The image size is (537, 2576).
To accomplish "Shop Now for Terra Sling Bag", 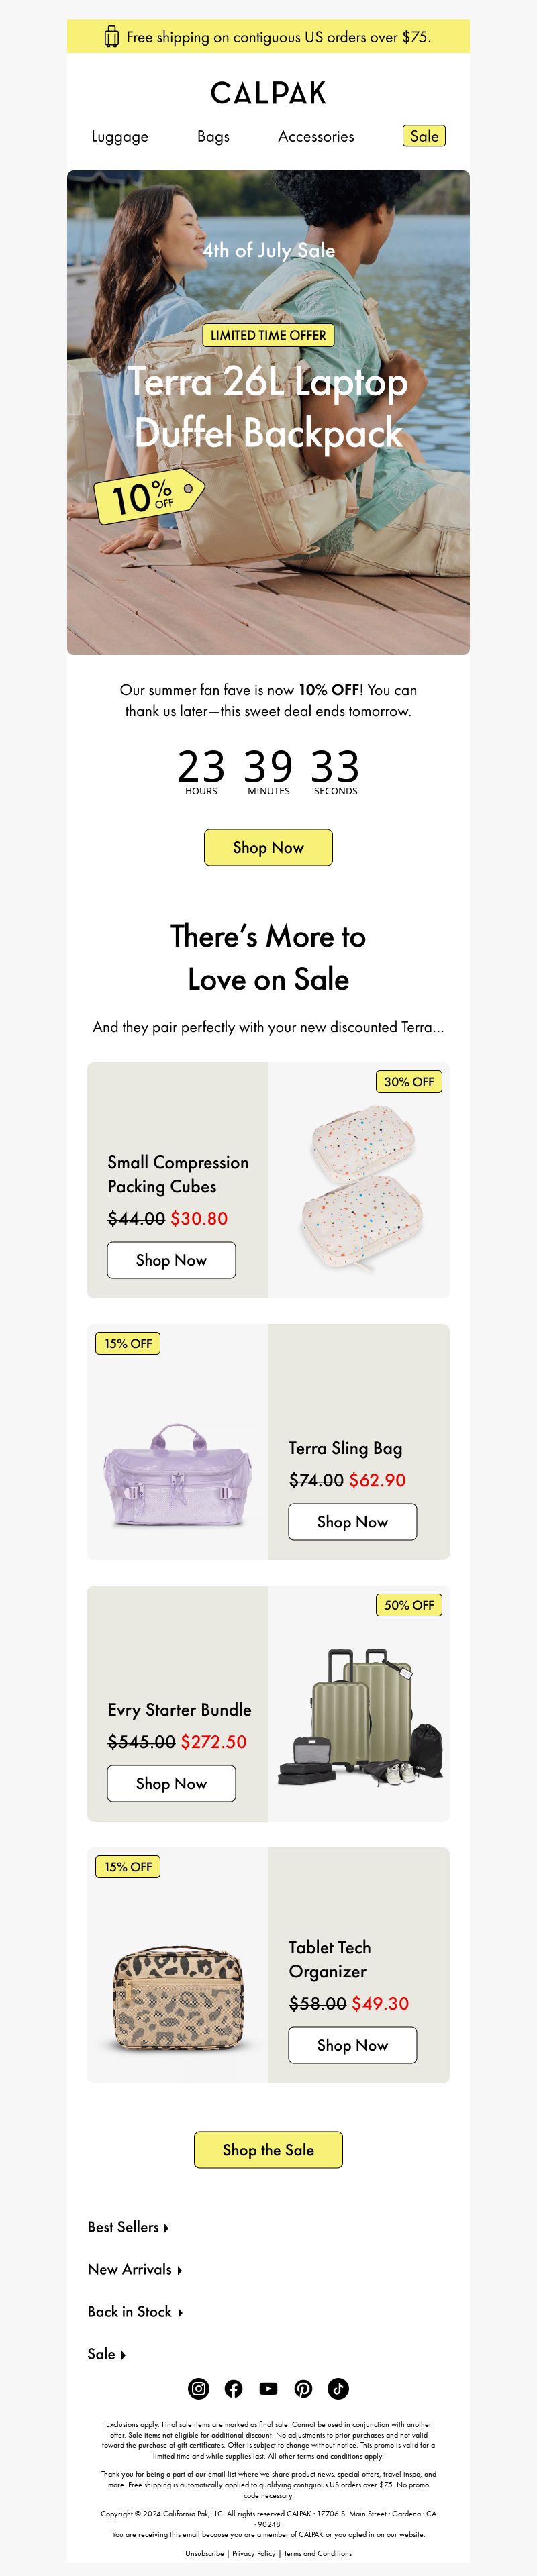I will pos(352,1521).
